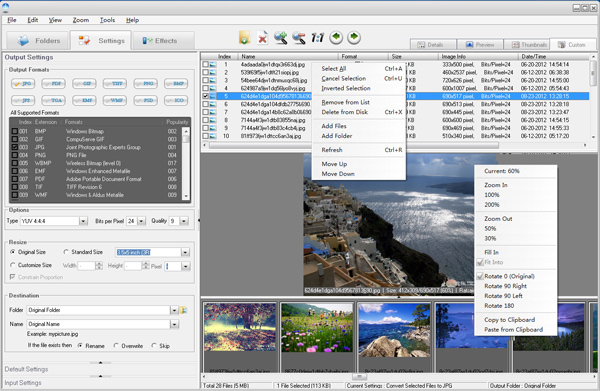
Task: Click the browse folder icon beside Folder field
Action: pos(184,310)
